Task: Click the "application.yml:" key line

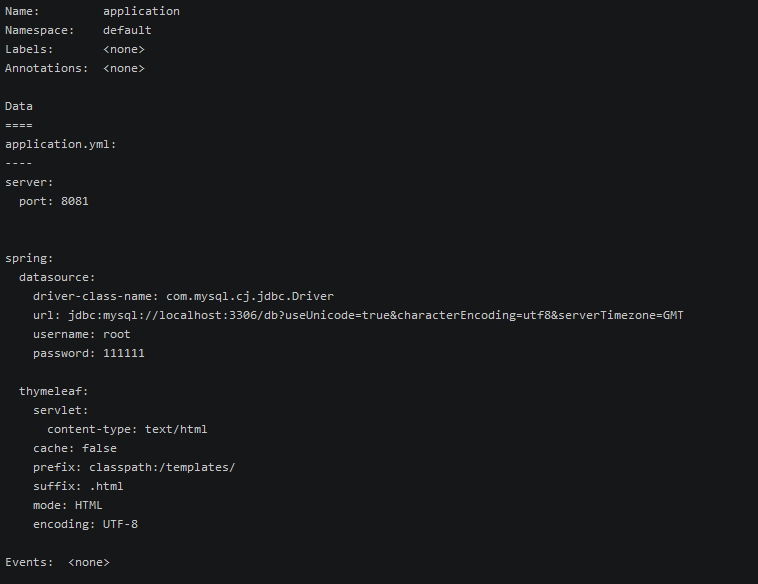Action: tap(61, 144)
